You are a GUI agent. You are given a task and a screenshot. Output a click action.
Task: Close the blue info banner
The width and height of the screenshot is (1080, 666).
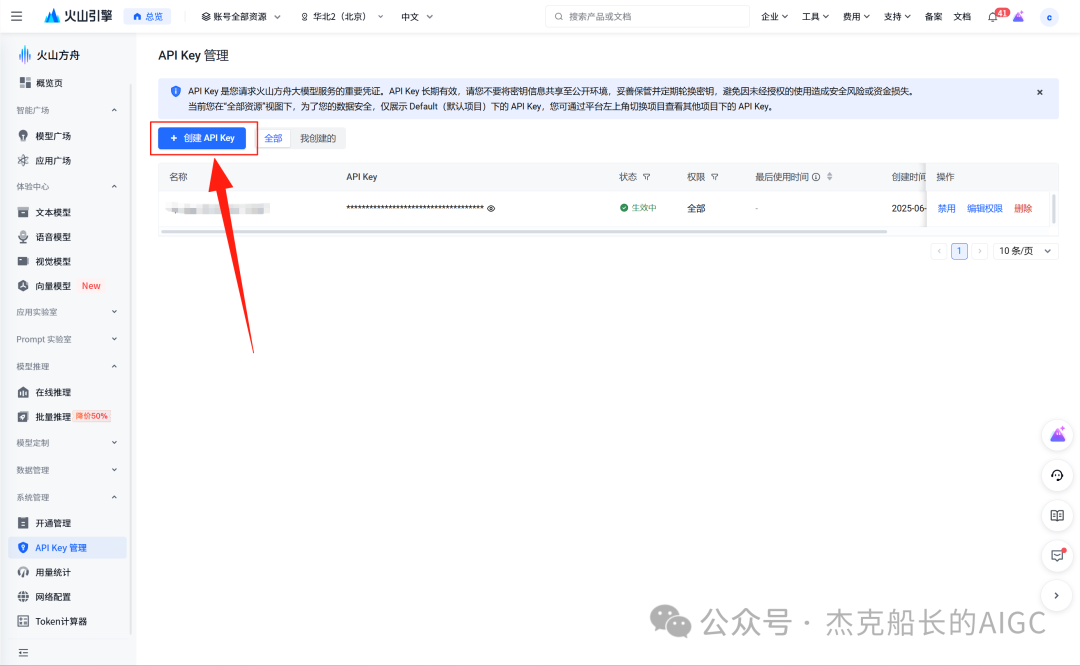(1039, 92)
